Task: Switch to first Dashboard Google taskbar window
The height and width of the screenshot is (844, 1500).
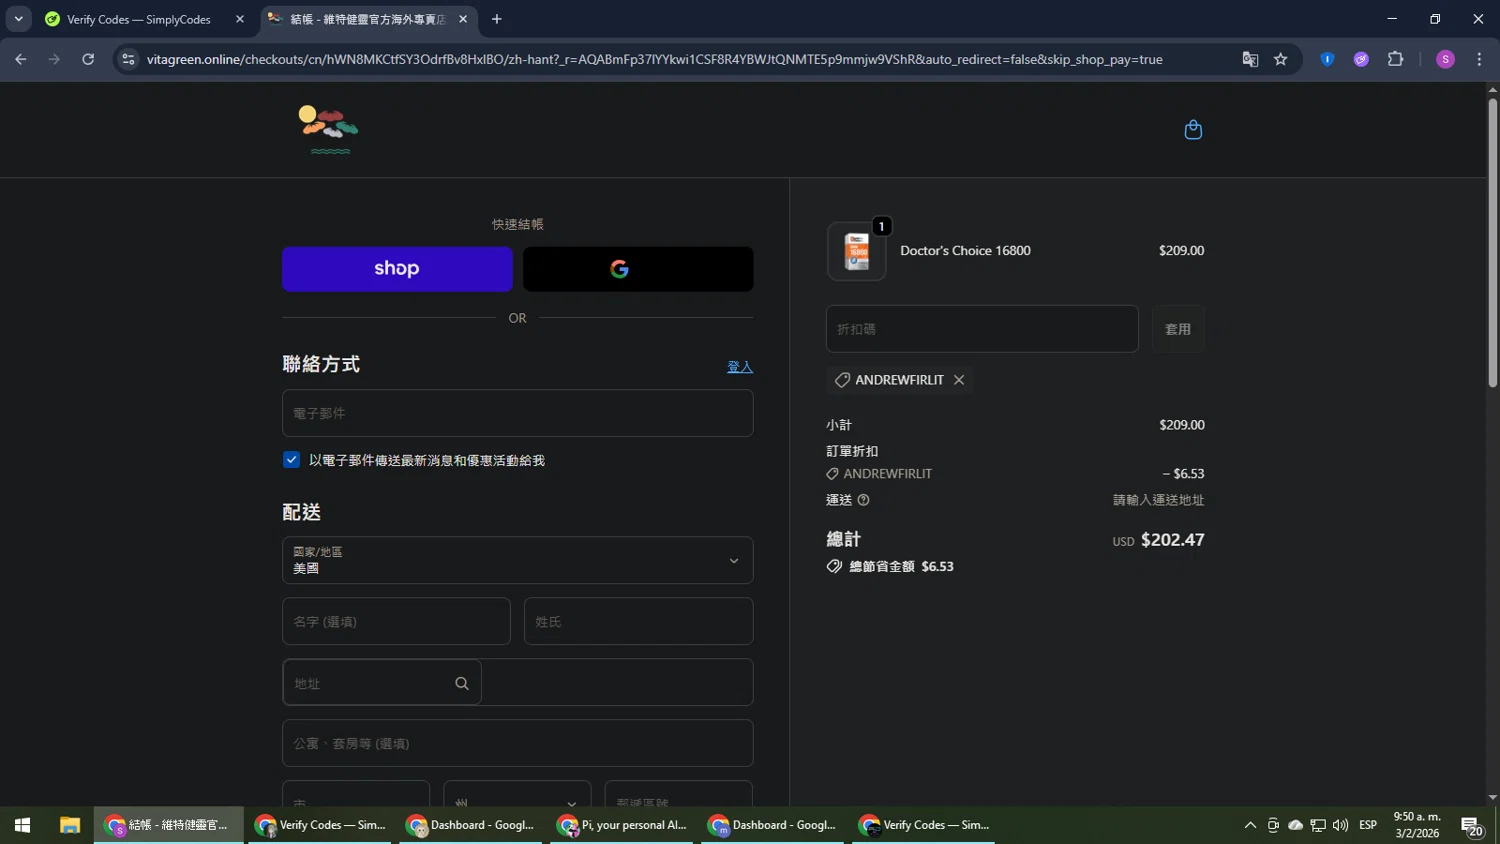Action: (470, 825)
